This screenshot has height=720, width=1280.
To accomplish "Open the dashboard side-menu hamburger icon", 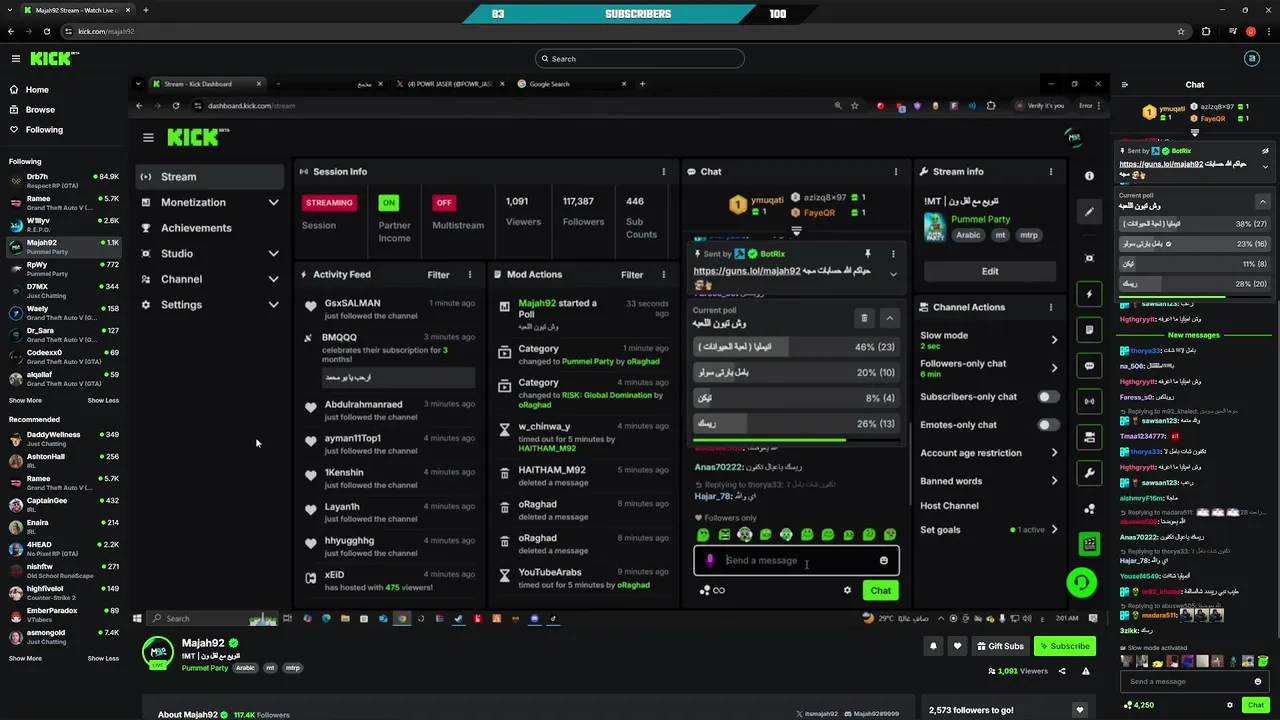I will [148, 138].
